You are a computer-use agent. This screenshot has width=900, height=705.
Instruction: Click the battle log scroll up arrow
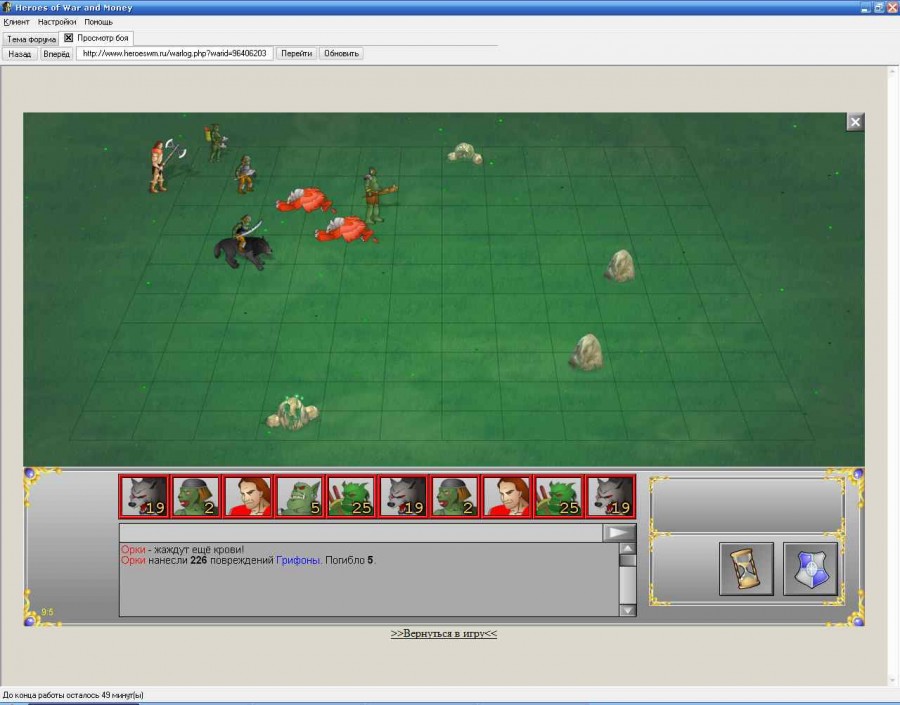[628, 548]
